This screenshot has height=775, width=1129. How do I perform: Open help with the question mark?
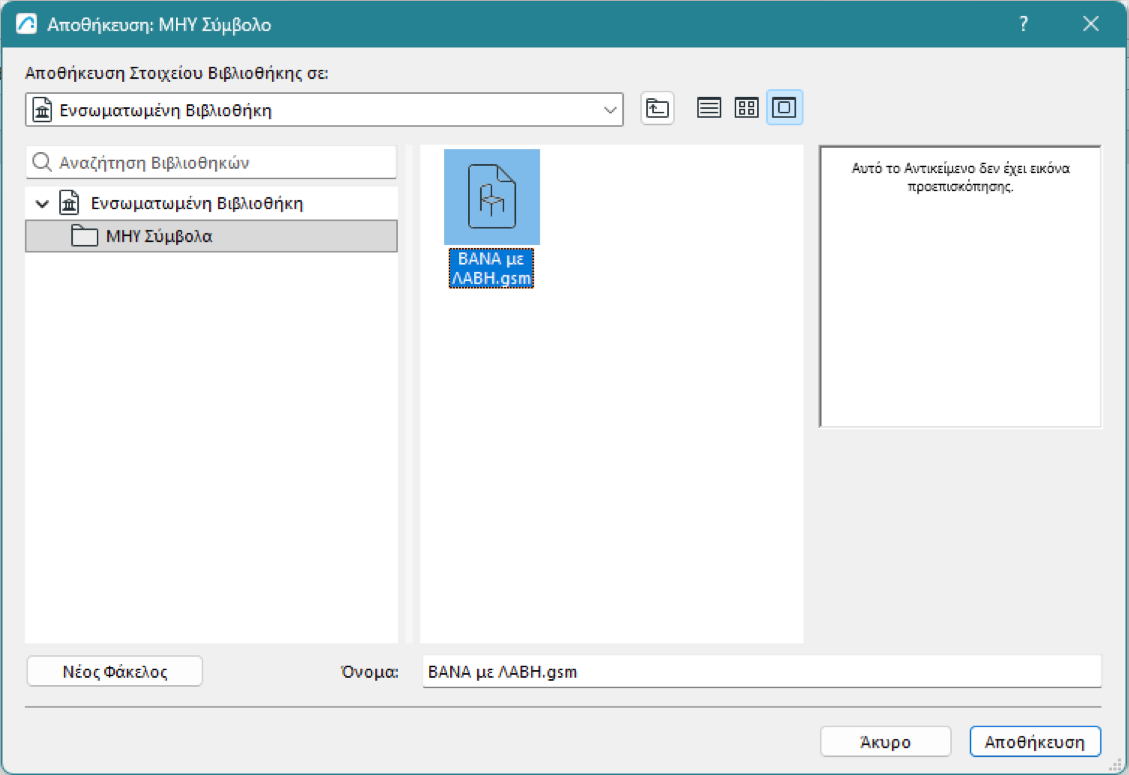pos(1023,24)
